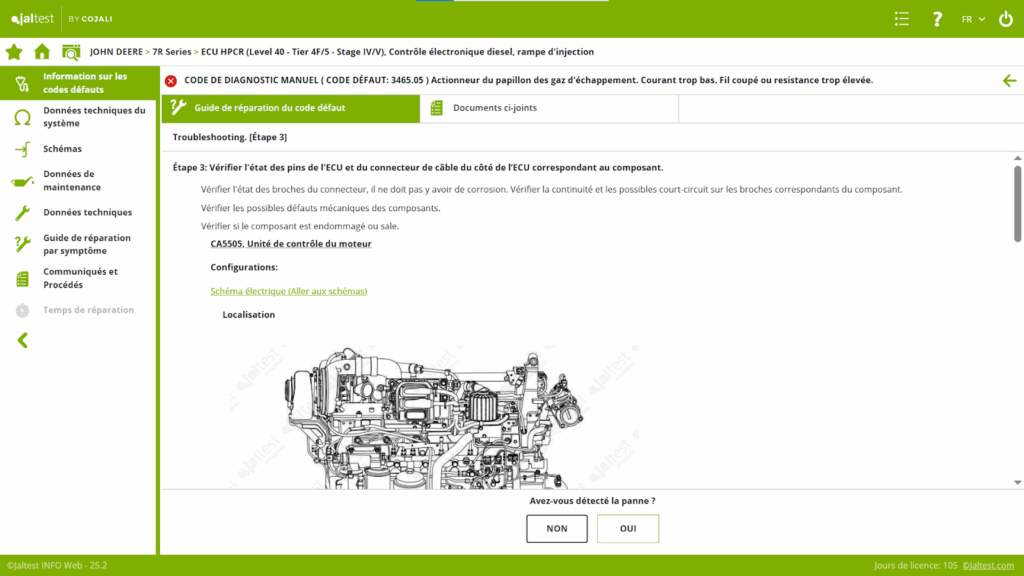Screen dimensions: 1024x576
Task: Open the vehicle search icon
Action: pyautogui.click(x=70, y=52)
